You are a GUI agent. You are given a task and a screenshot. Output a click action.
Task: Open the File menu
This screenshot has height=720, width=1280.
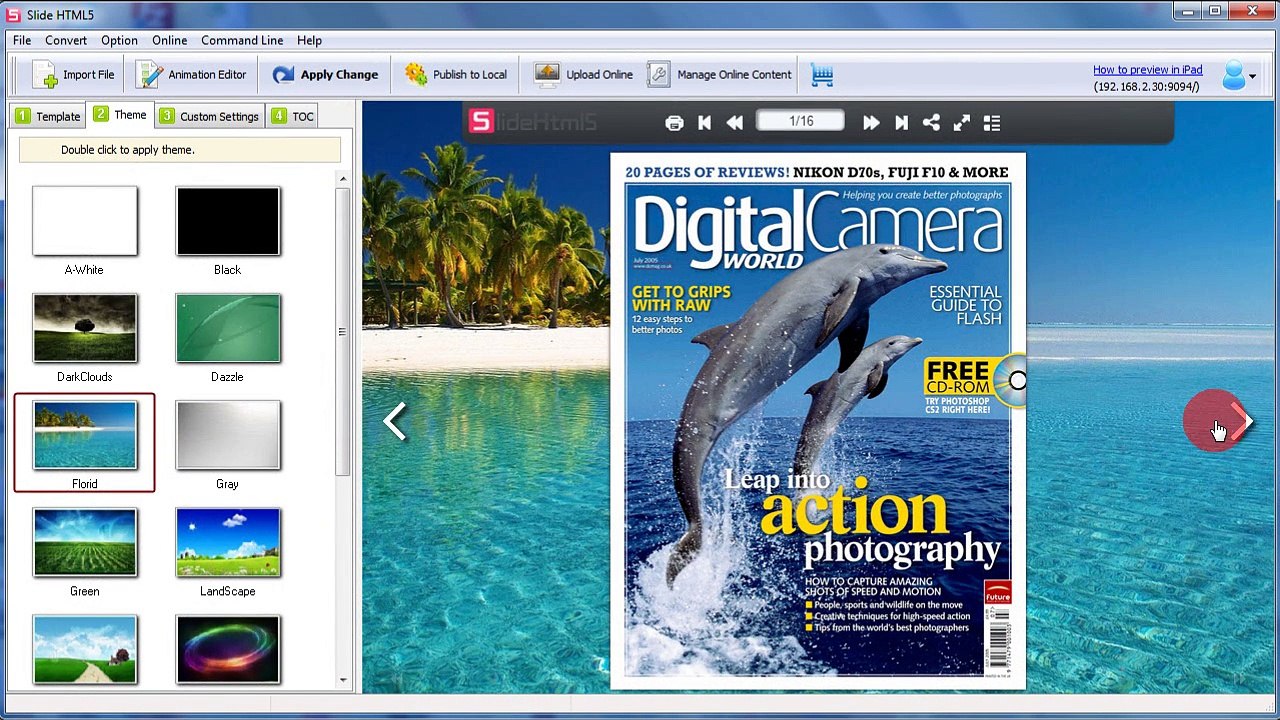point(22,40)
